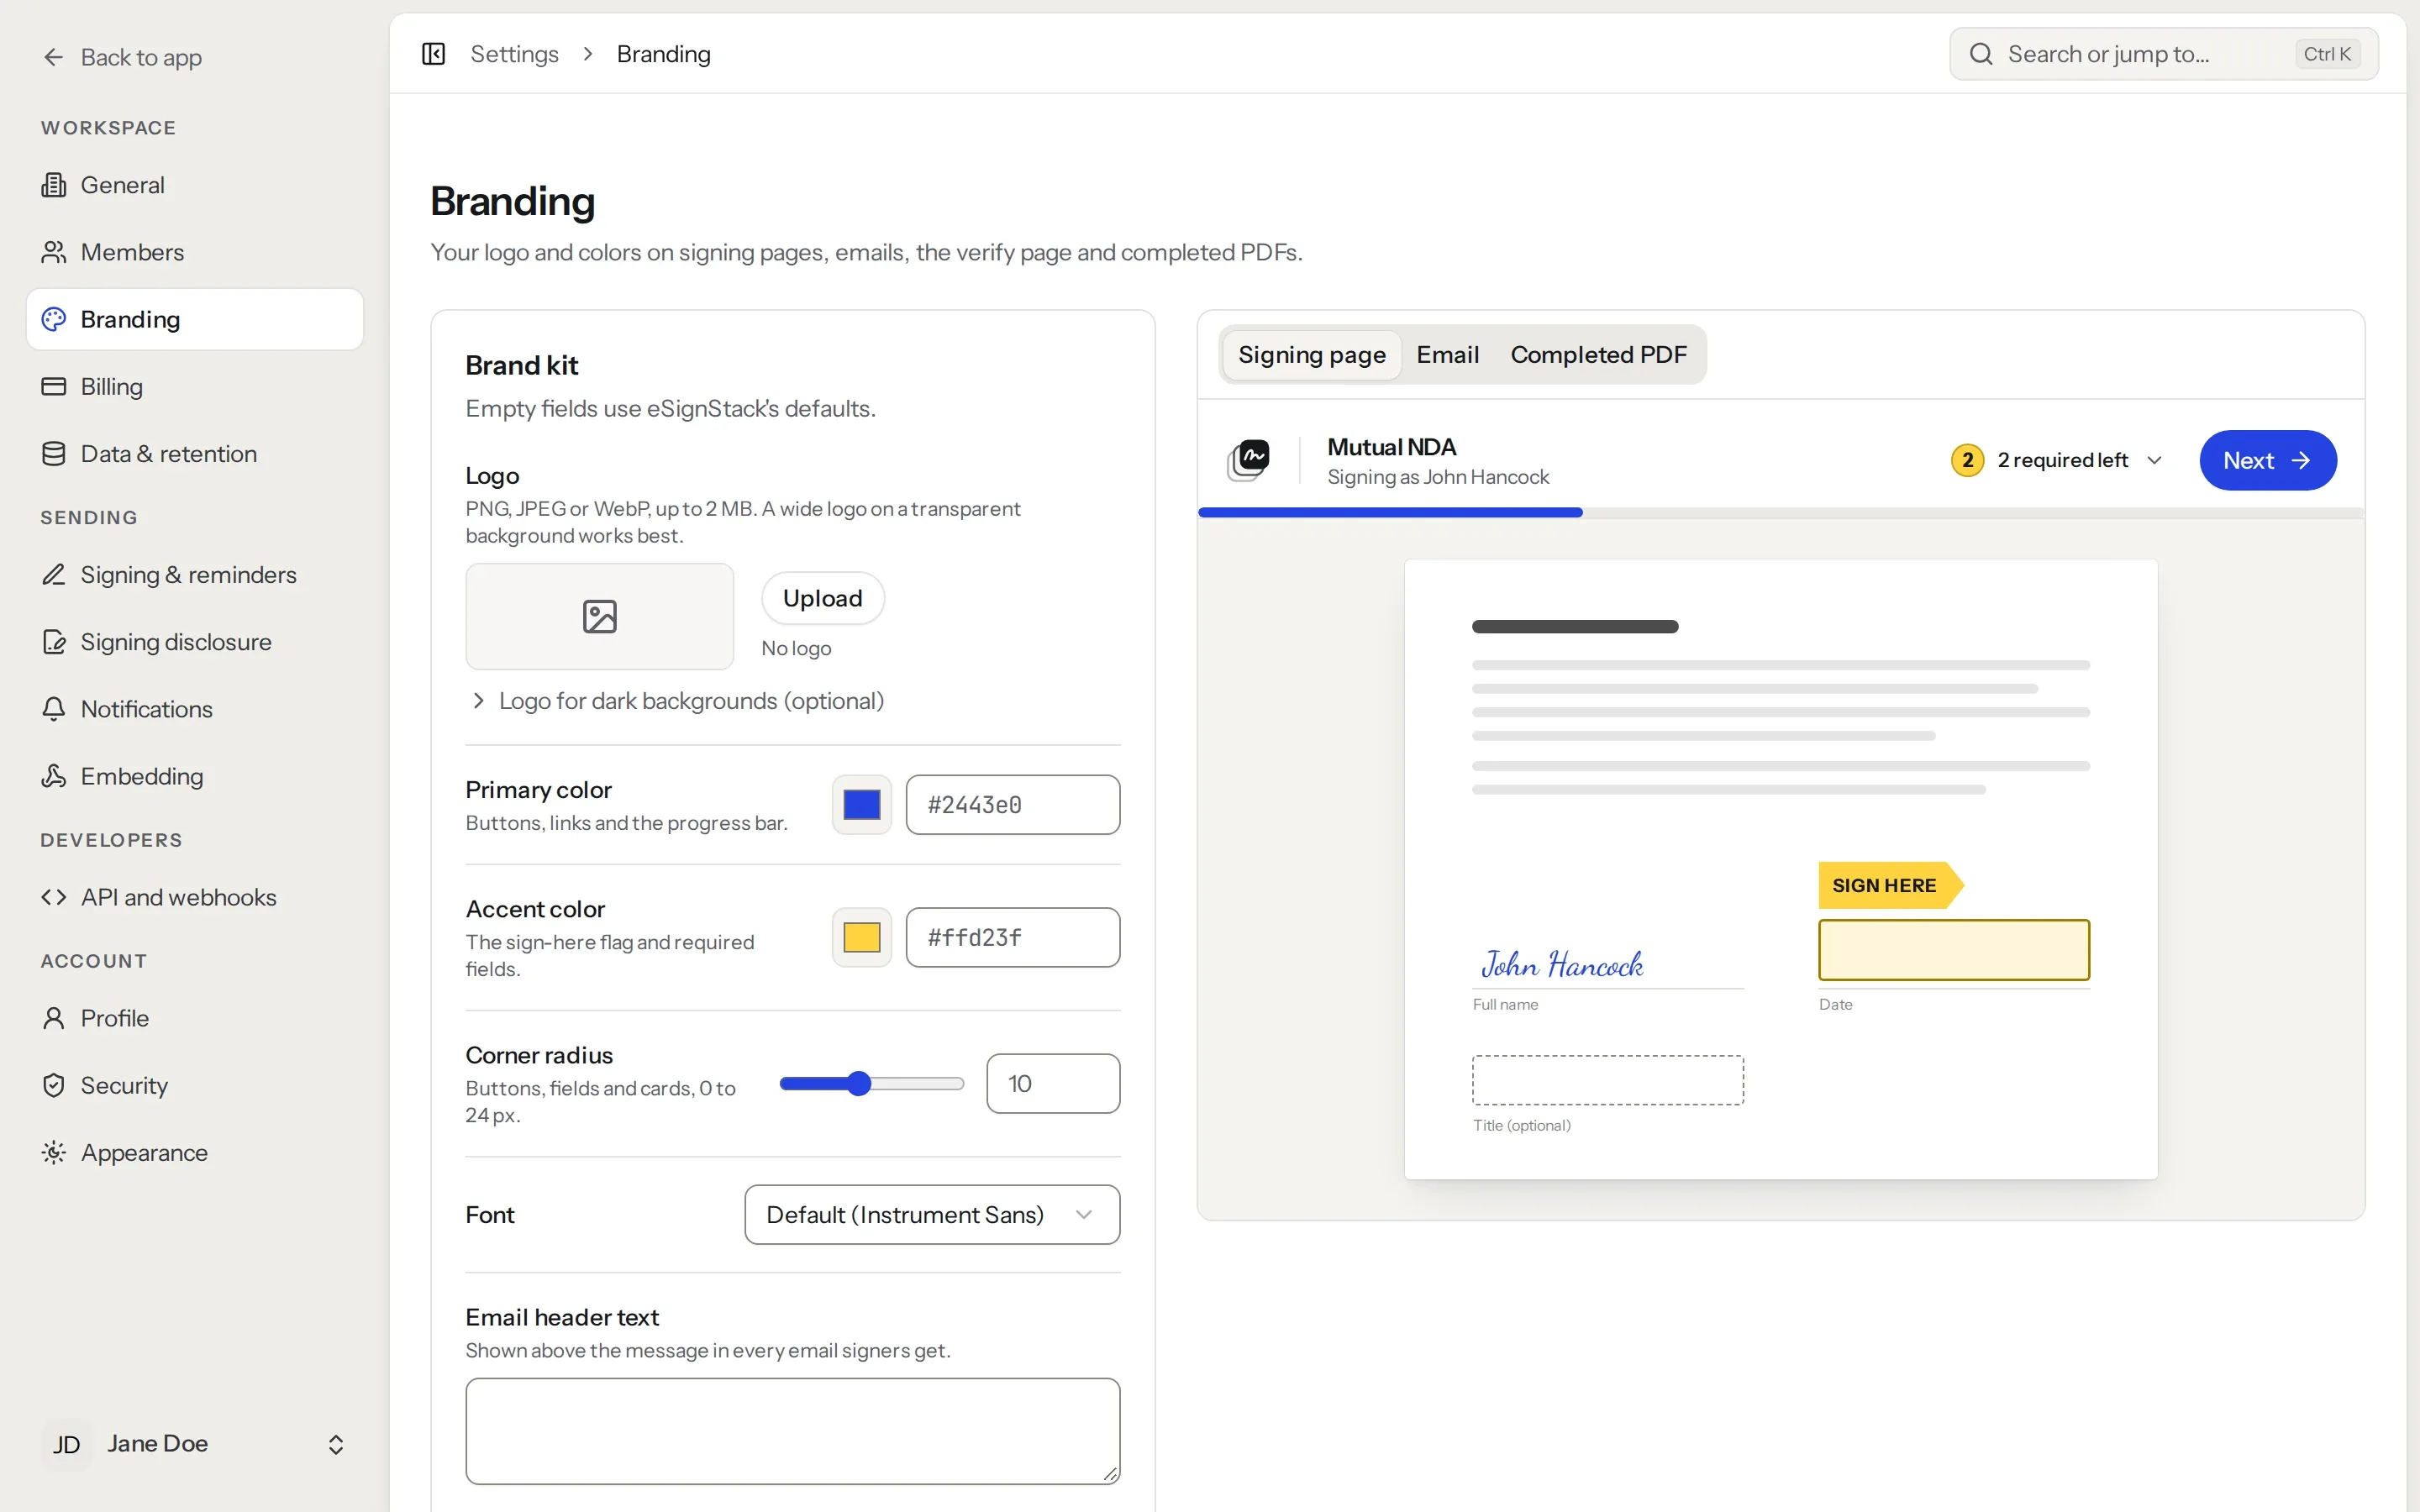Click the John Hancock signature
This screenshot has height=1512, width=2420.
pyautogui.click(x=1562, y=964)
